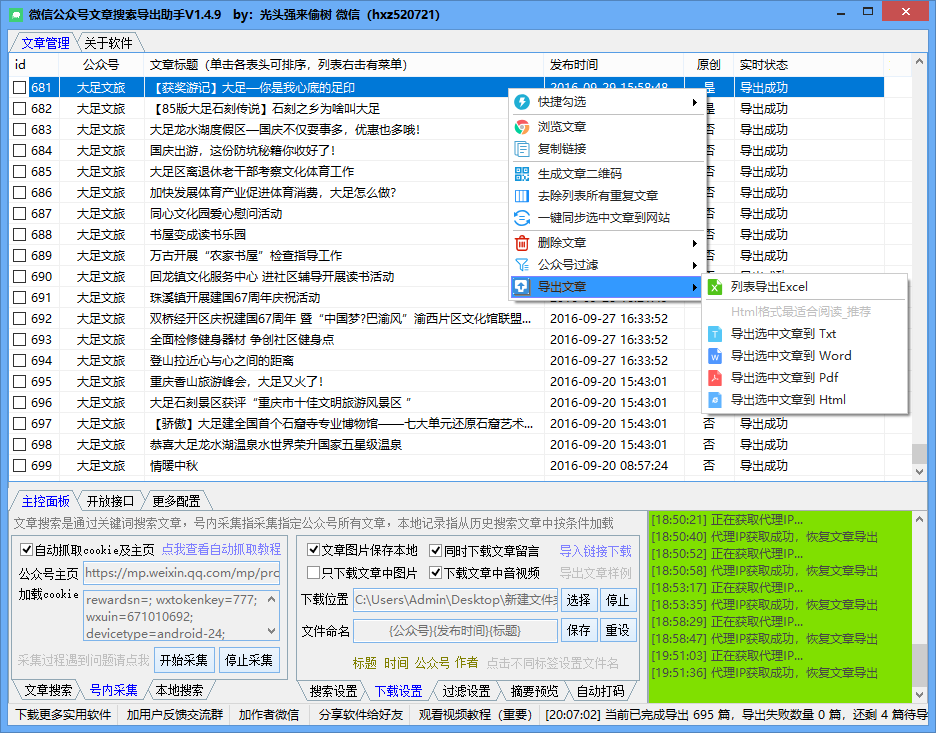936x733 pixels.
Task: Click the export icon beside 导出文章
Action: tap(522, 287)
